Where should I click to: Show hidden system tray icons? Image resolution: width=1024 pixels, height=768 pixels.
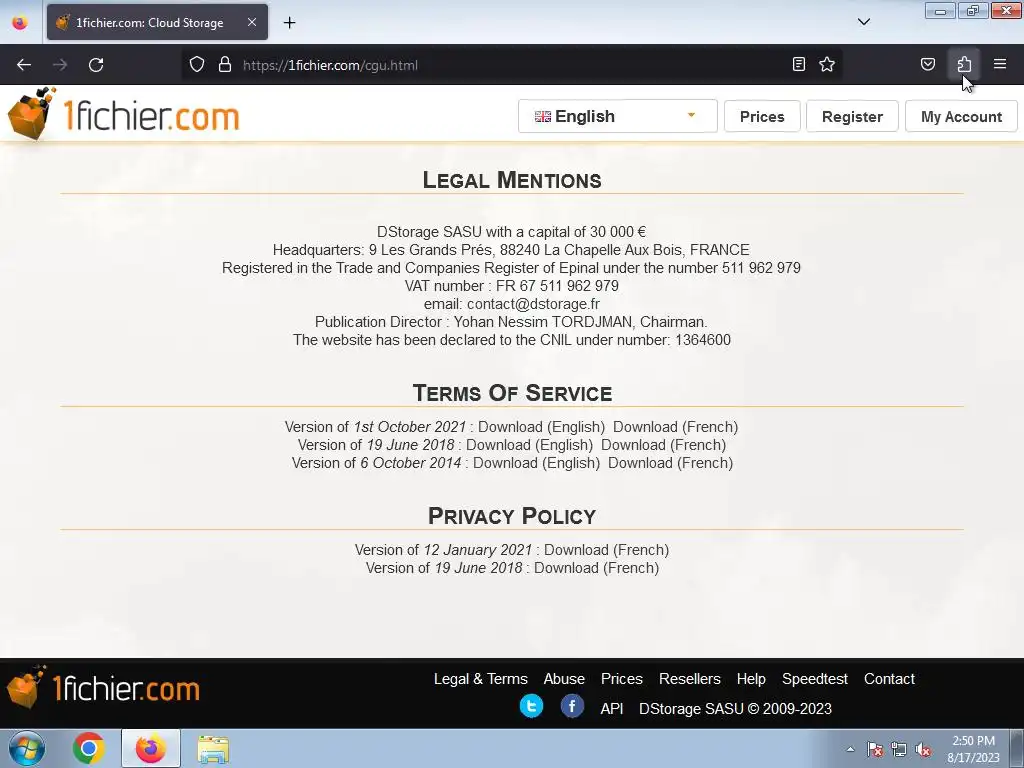tap(850, 749)
